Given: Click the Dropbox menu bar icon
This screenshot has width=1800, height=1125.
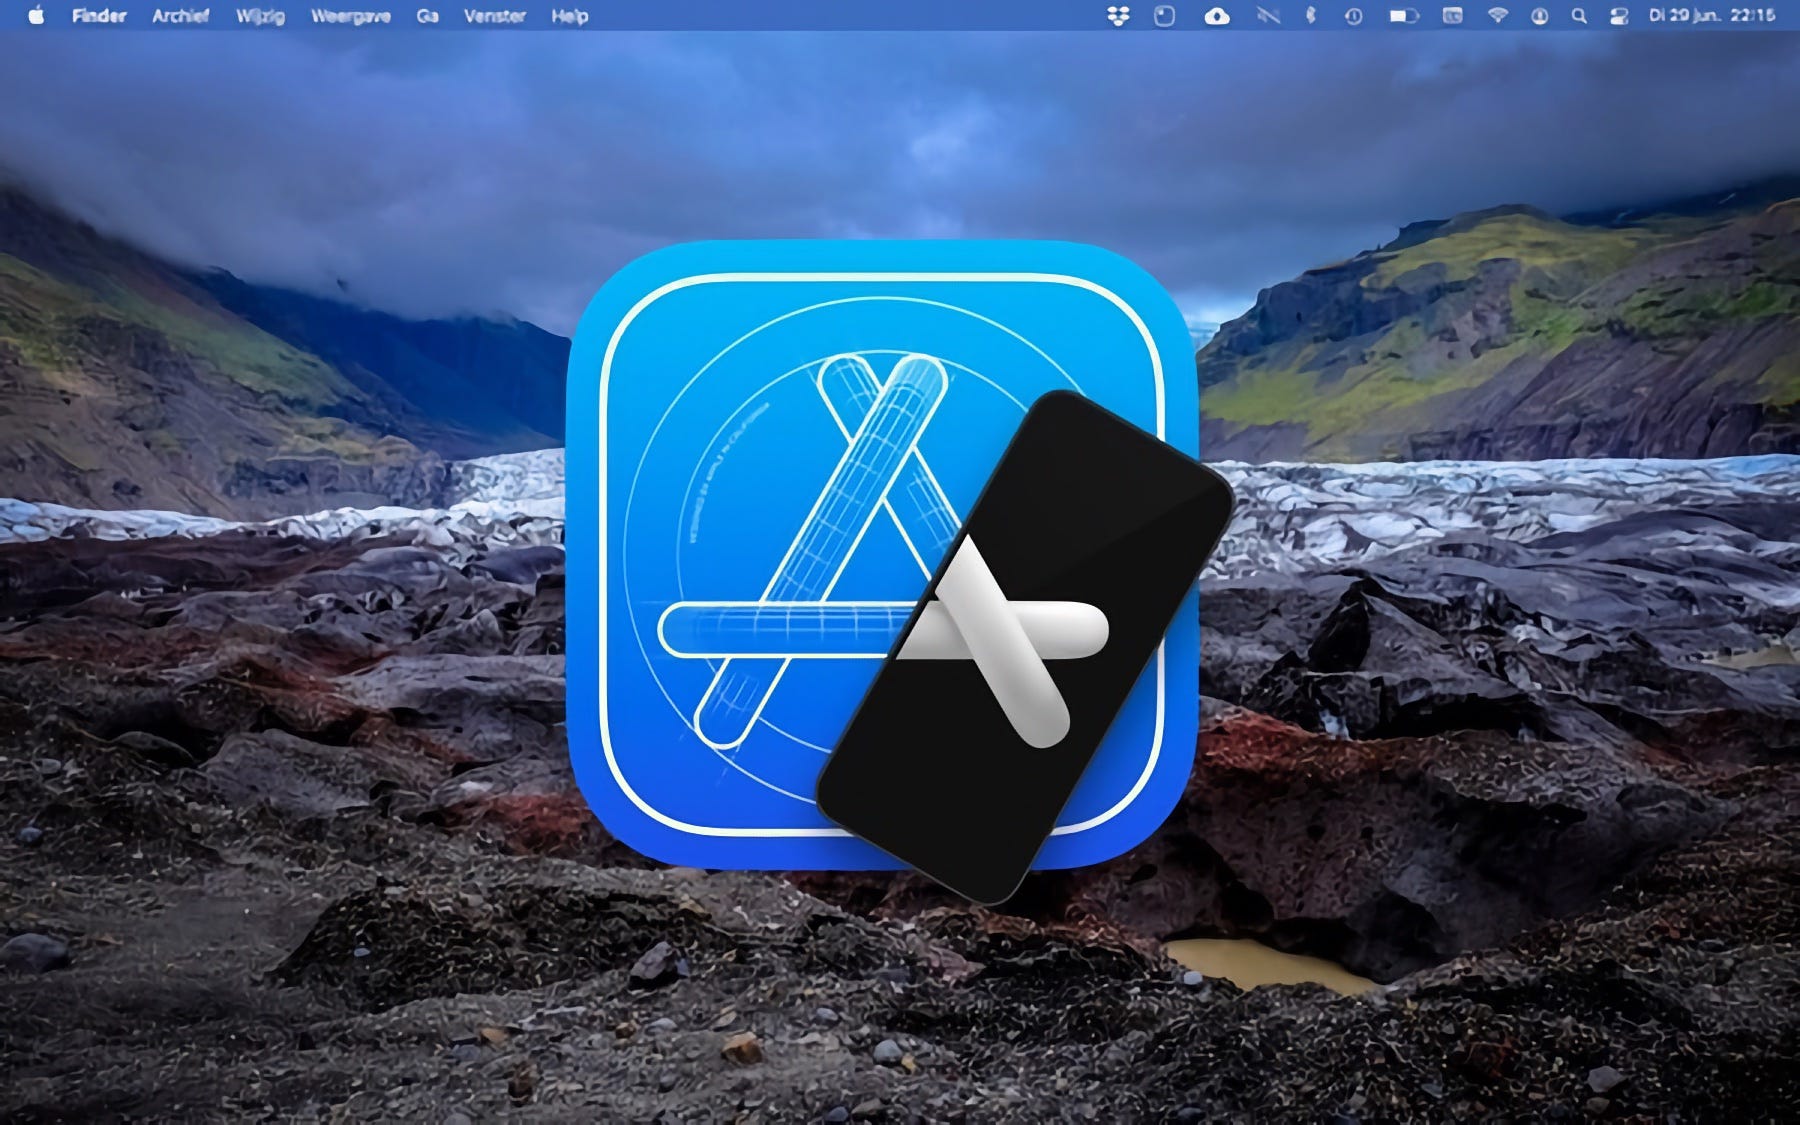Looking at the screenshot, I should point(1119,16).
